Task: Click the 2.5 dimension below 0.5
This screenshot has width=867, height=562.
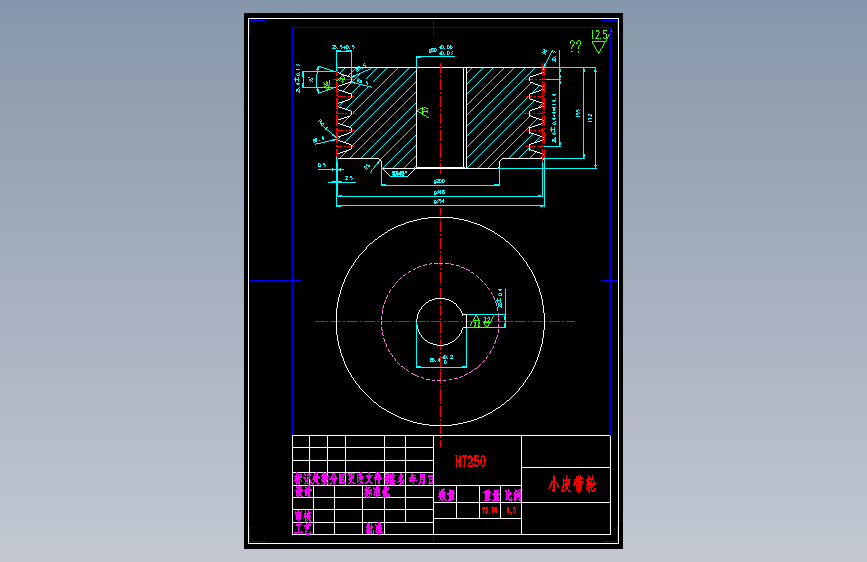Action: [349, 178]
